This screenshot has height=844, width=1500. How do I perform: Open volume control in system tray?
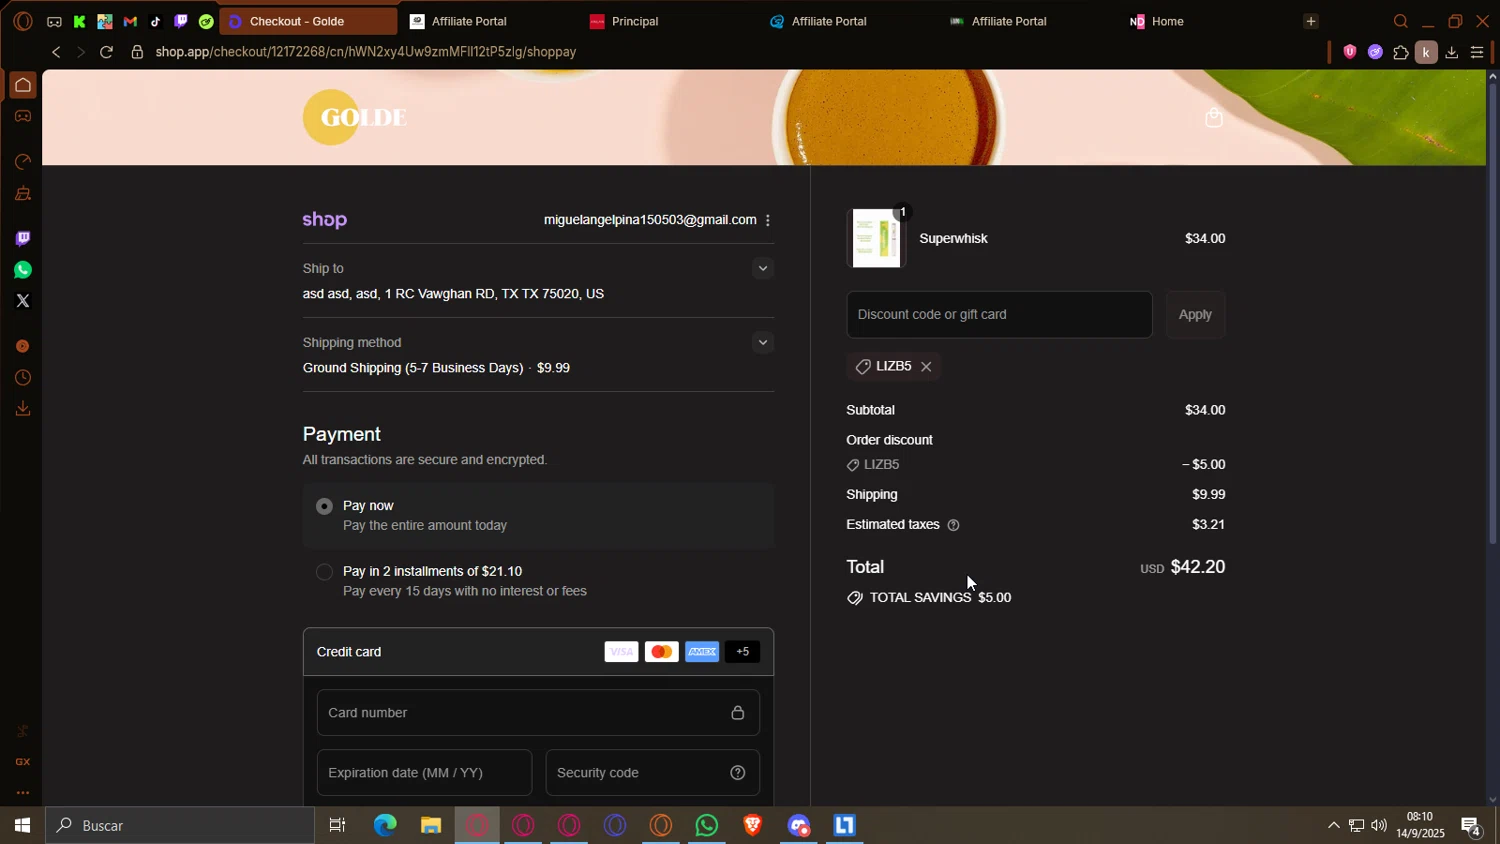point(1379,825)
